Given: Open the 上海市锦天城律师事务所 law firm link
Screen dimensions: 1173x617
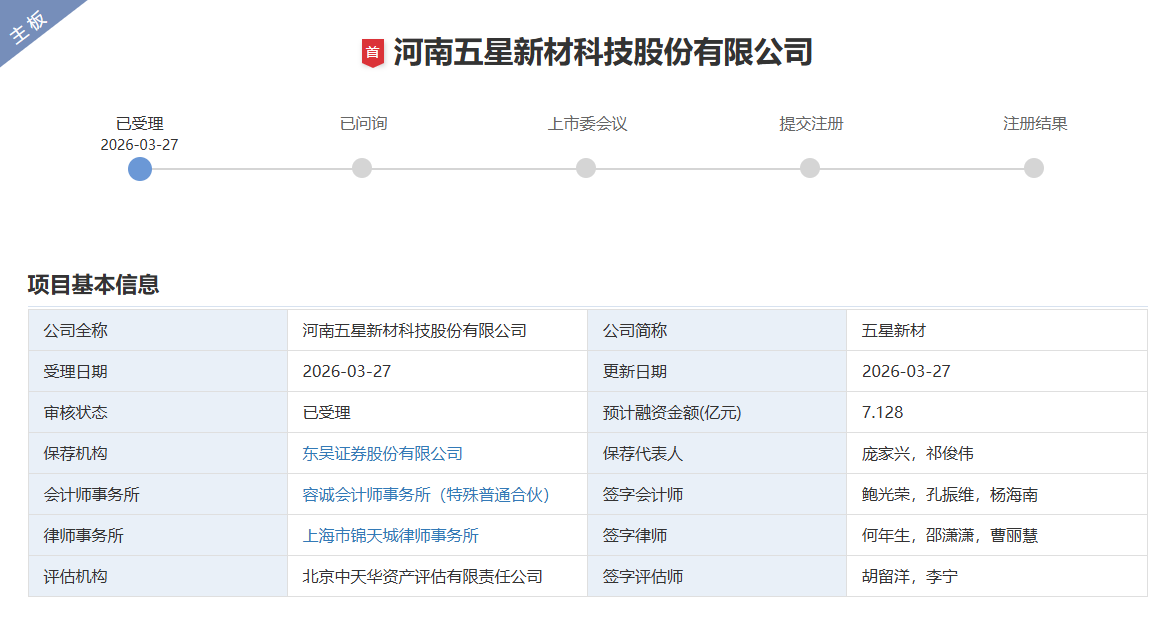Looking at the screenshot, I should click(390, 536).
